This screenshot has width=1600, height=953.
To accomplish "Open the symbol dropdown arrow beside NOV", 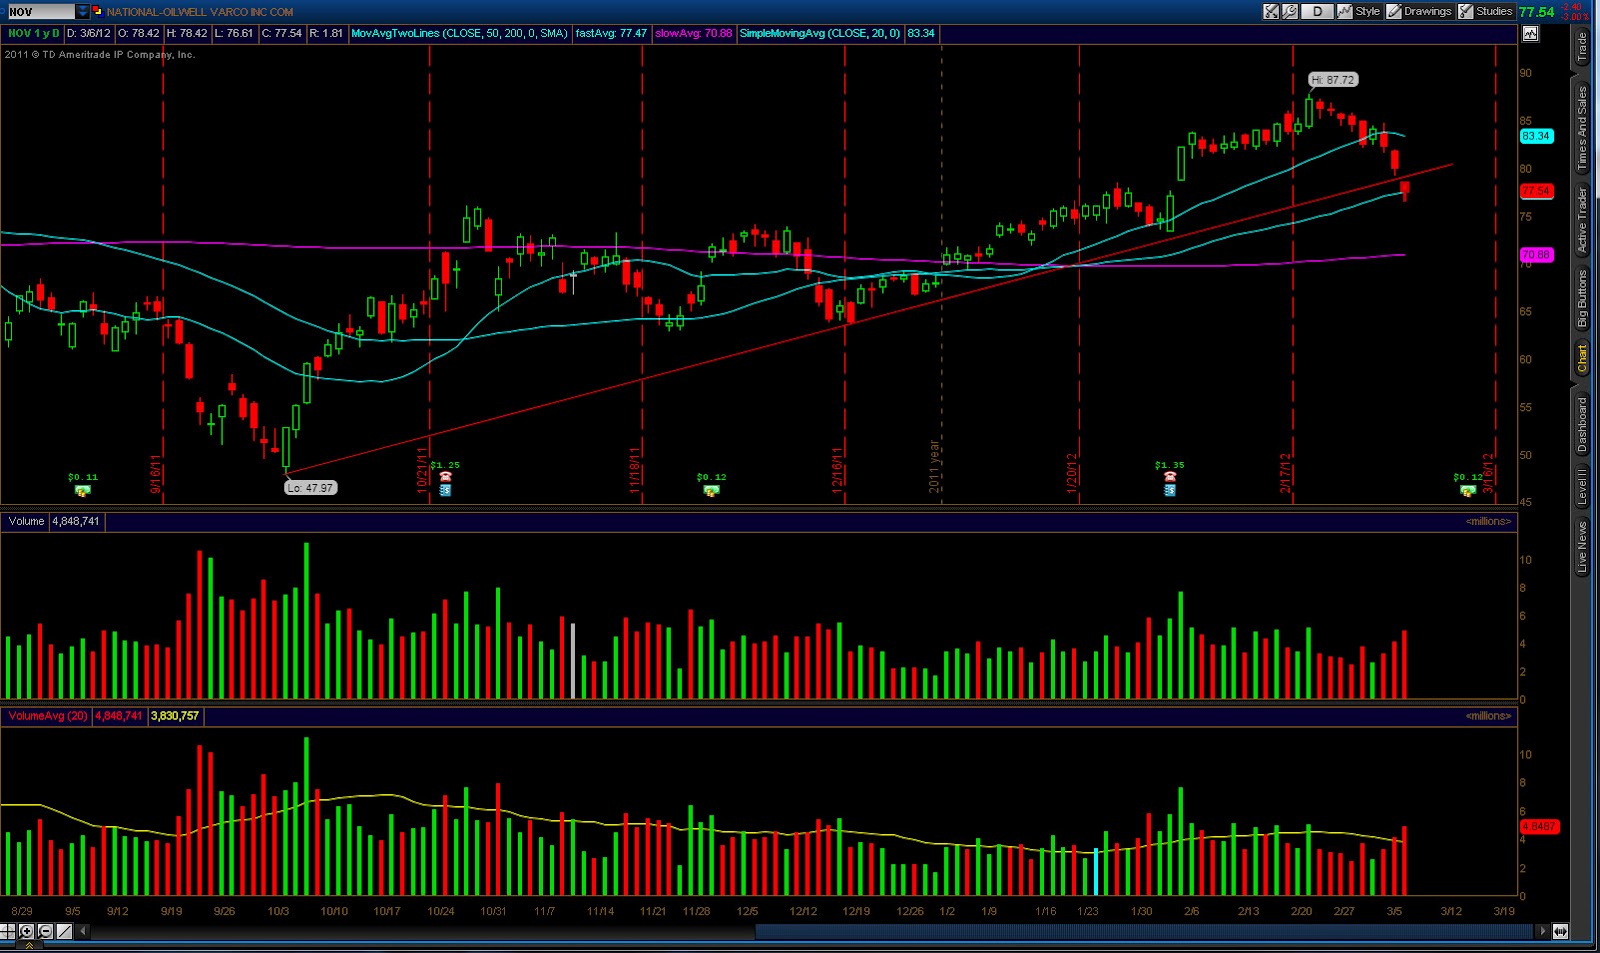I will click(83, 12).
